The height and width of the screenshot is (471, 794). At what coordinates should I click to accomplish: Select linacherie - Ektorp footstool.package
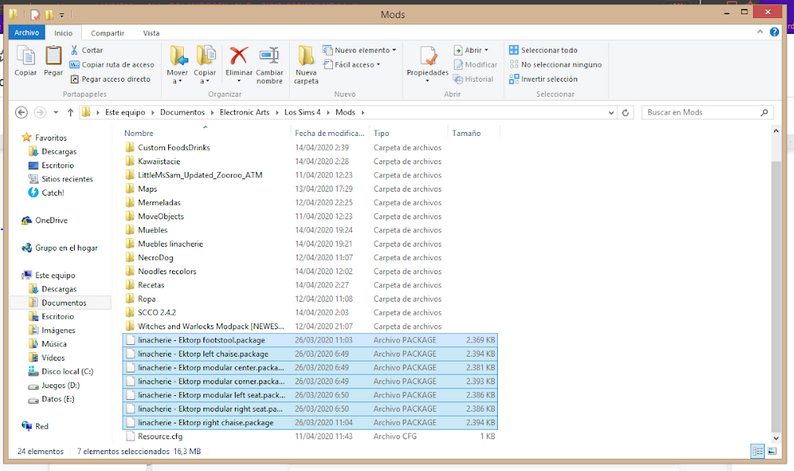[x=310, y=340]
